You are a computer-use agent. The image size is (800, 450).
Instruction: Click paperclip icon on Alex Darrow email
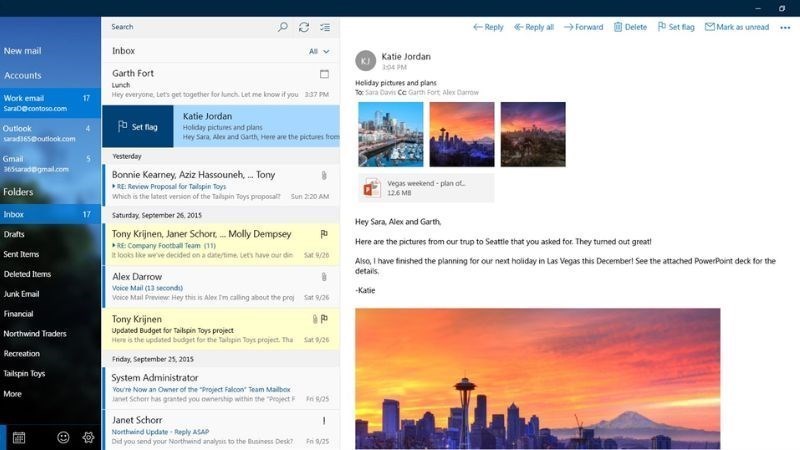click(x=323, y=277)
